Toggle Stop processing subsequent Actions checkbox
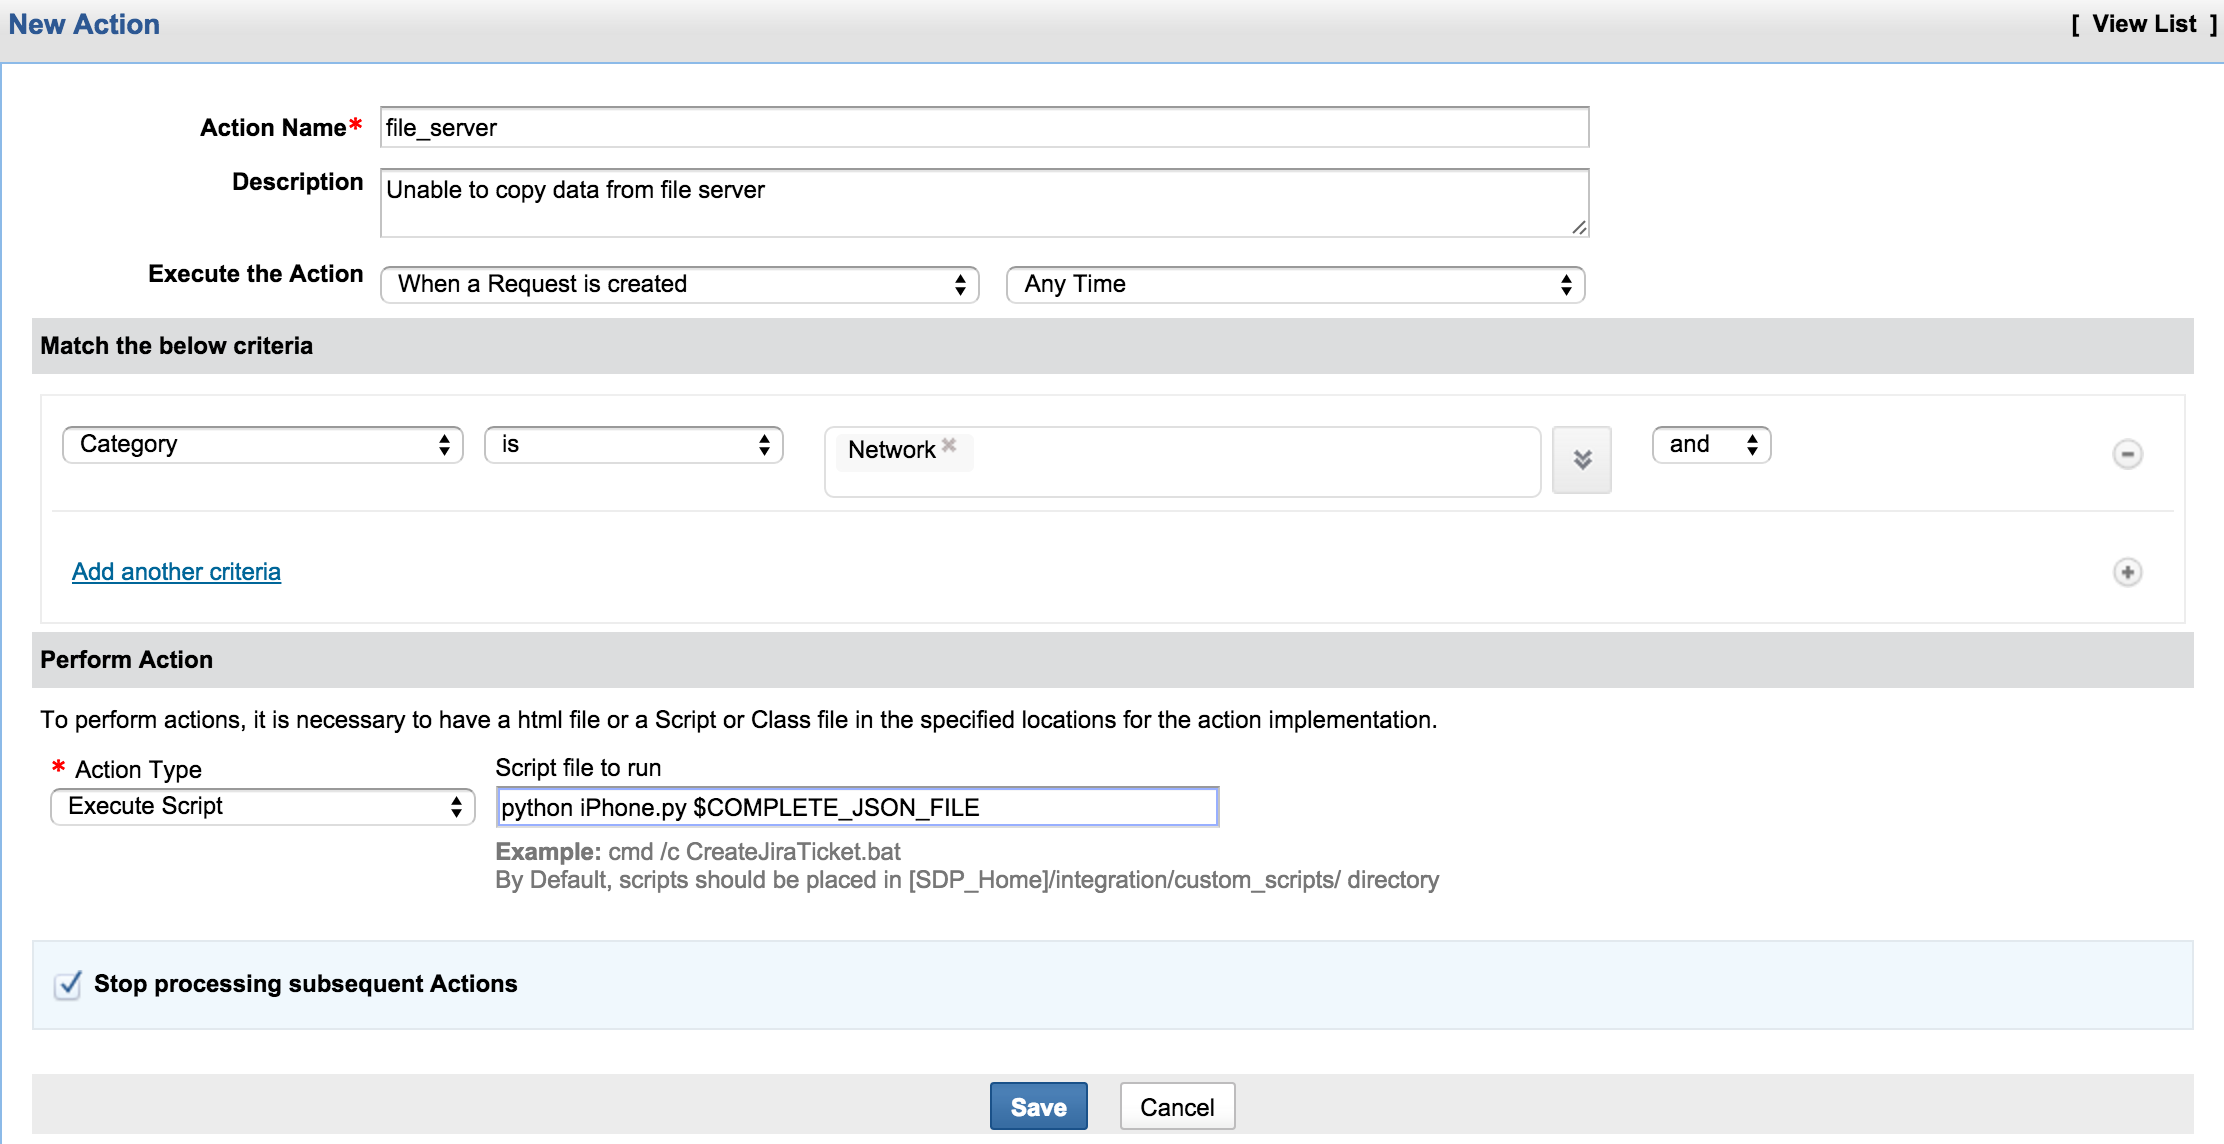 tap(68, 985)
